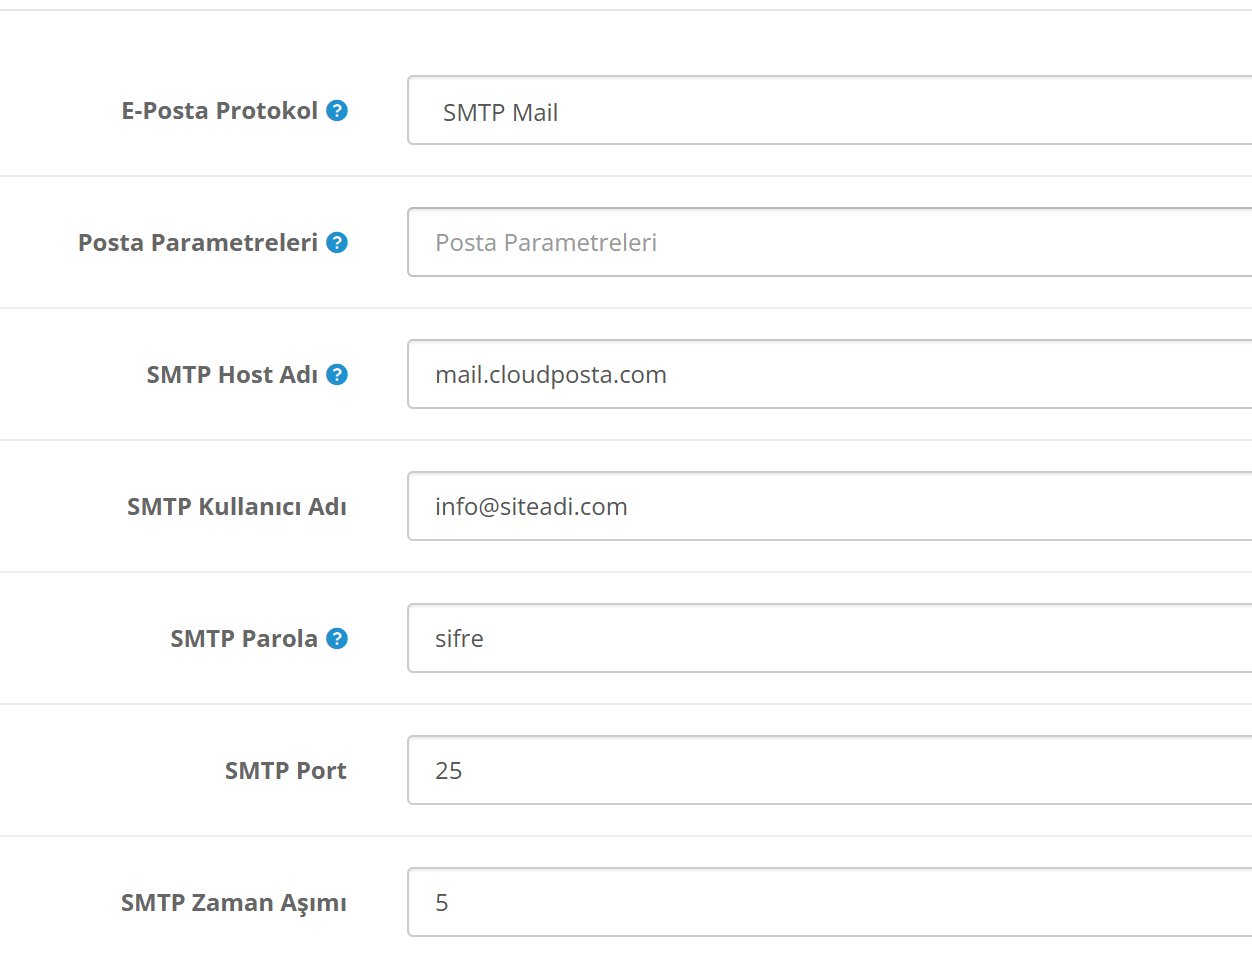Click the SMTP Kullanıcı Adı label
The width and height of the screenshot is (1252, 967).
[x=236, y=506]
